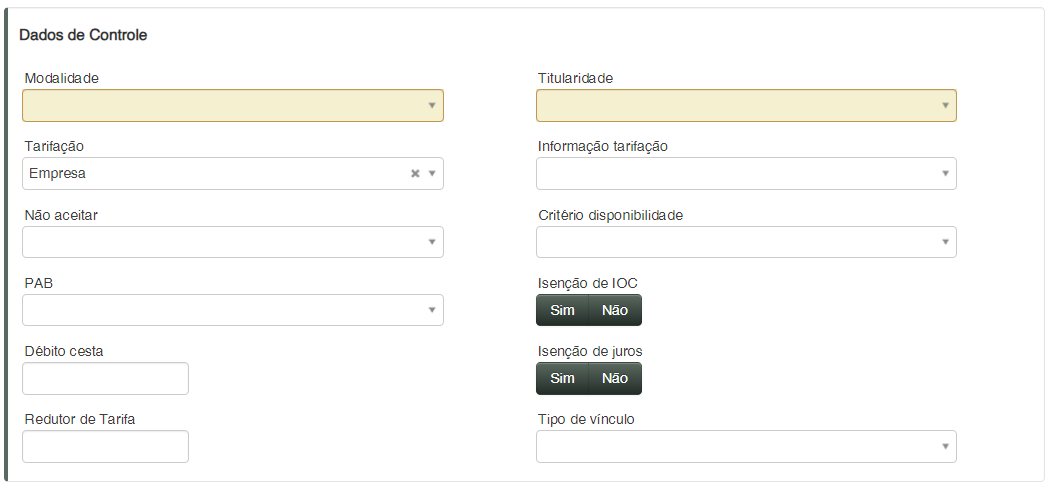Image resolution: width=1057 pixels, height=497 pixels.
Task: Set Isenção de juros to Sim
Action: 562,378
